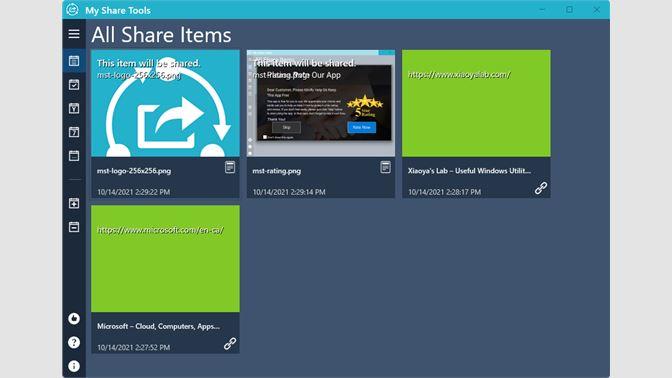672x378 pixels.
Task: Click the 10/14/2021 2:28:17 PM timestamp
Action: 444,192
